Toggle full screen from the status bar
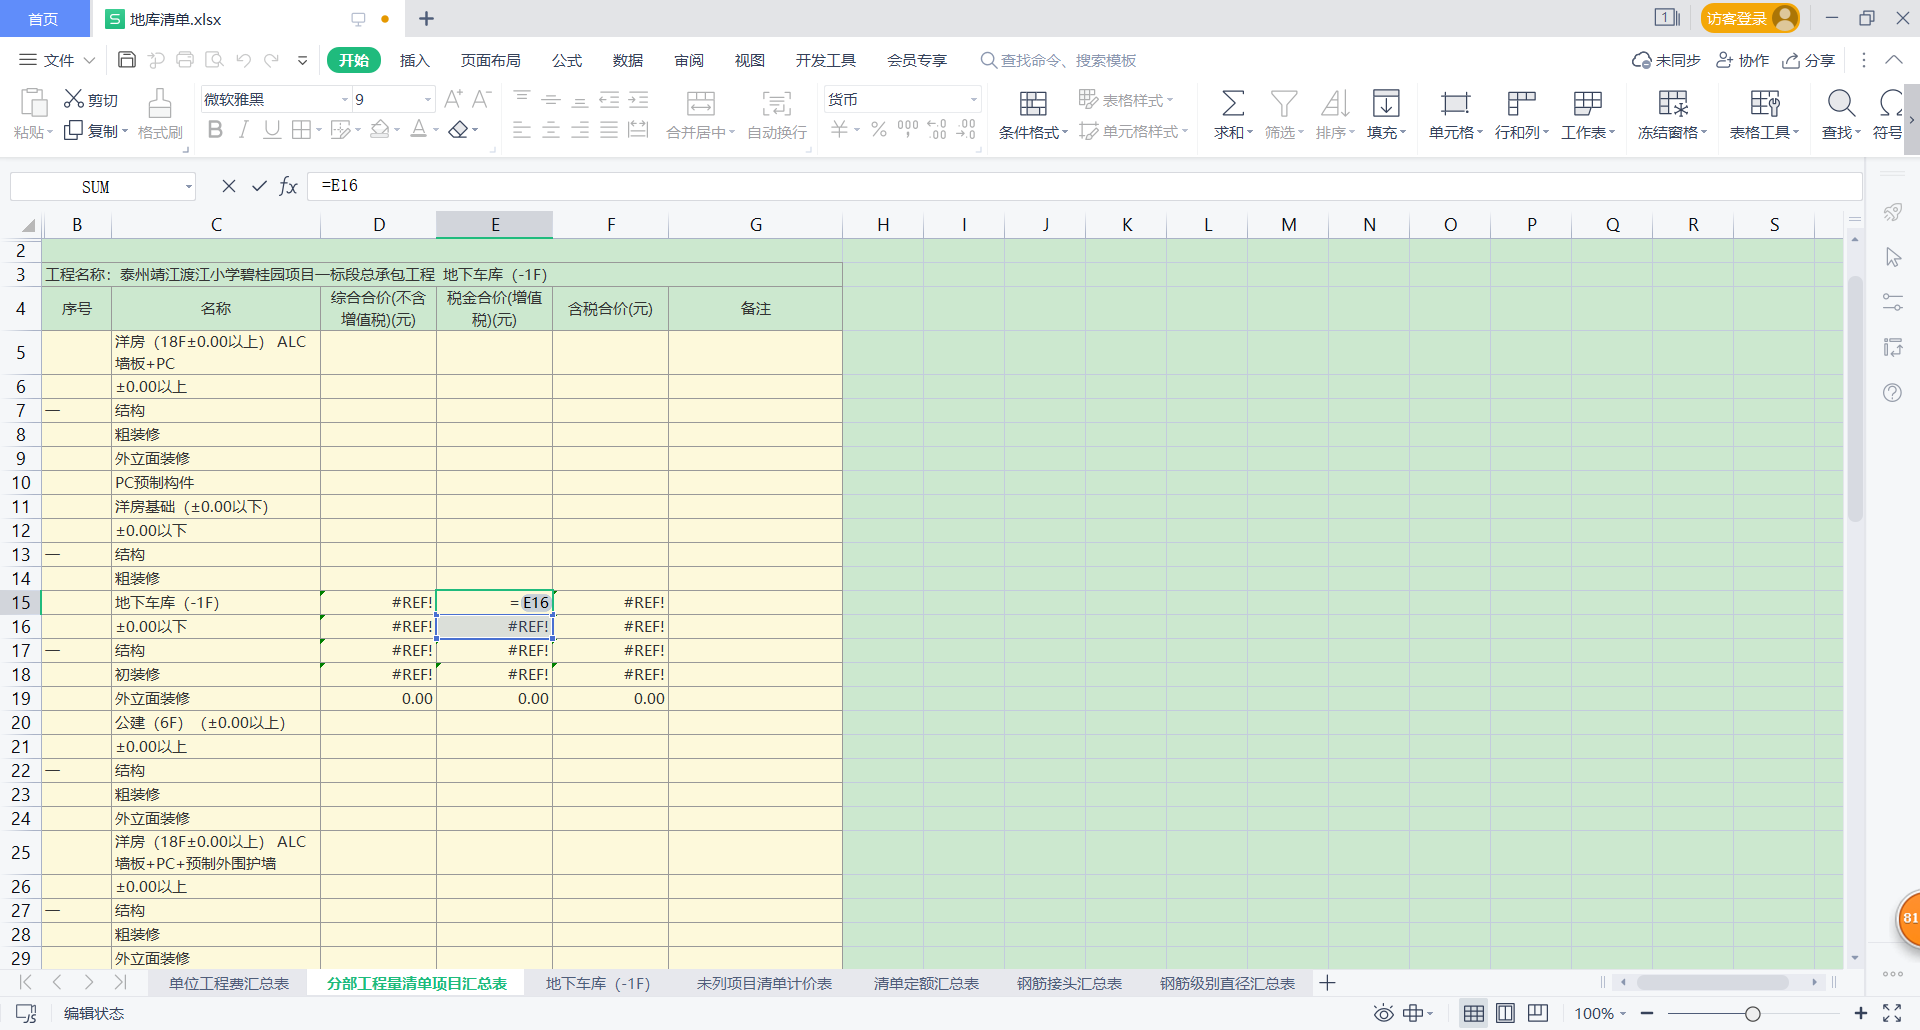The width and height of the screenshot is (1920, 1030). pos(1892,1013)
